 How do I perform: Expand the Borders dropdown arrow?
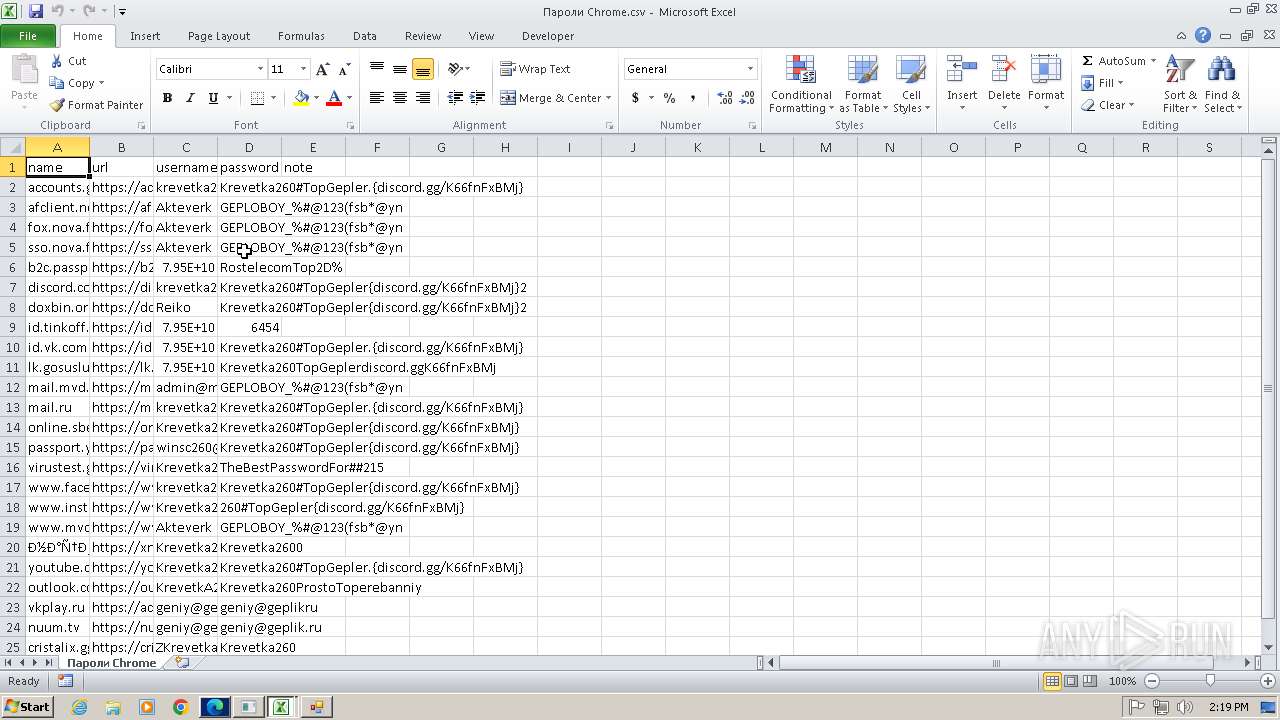coord(274,98)
